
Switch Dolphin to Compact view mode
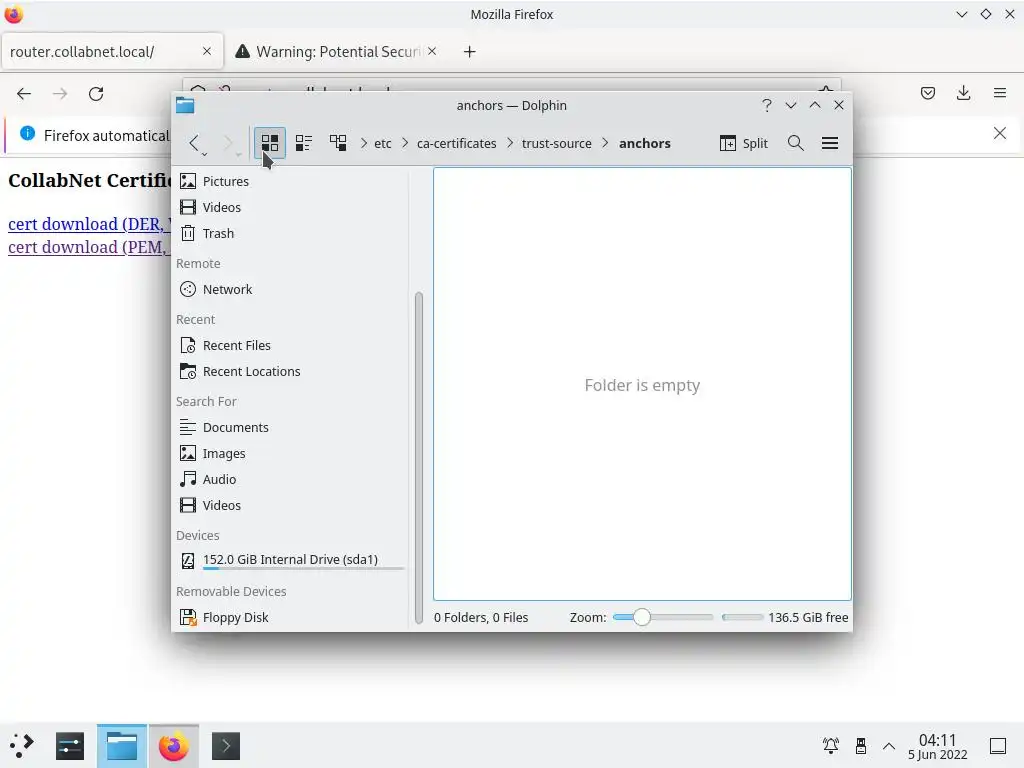304,143
